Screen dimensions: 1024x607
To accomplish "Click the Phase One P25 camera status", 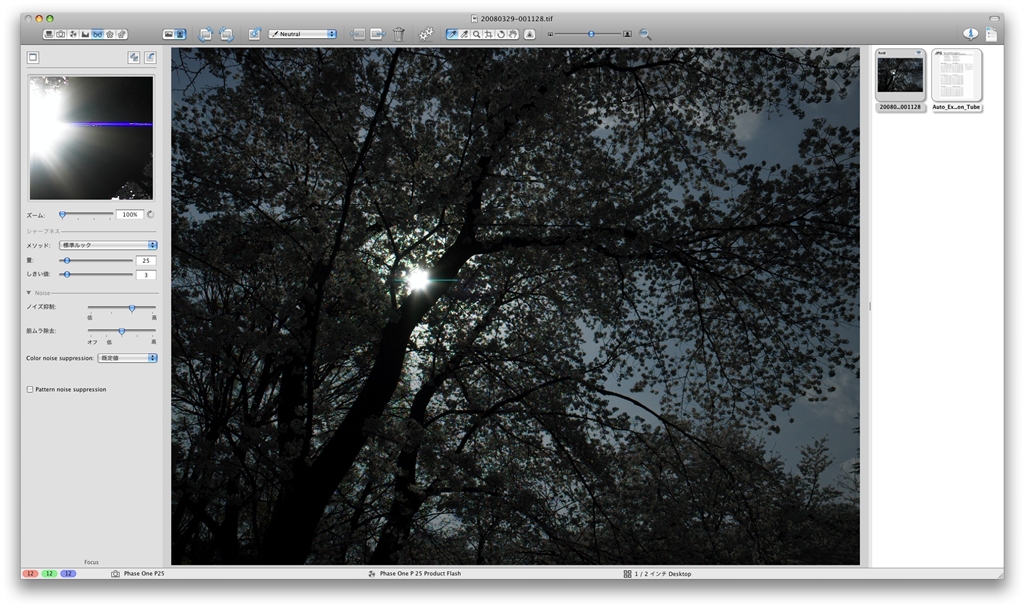I will coord(138,574).
